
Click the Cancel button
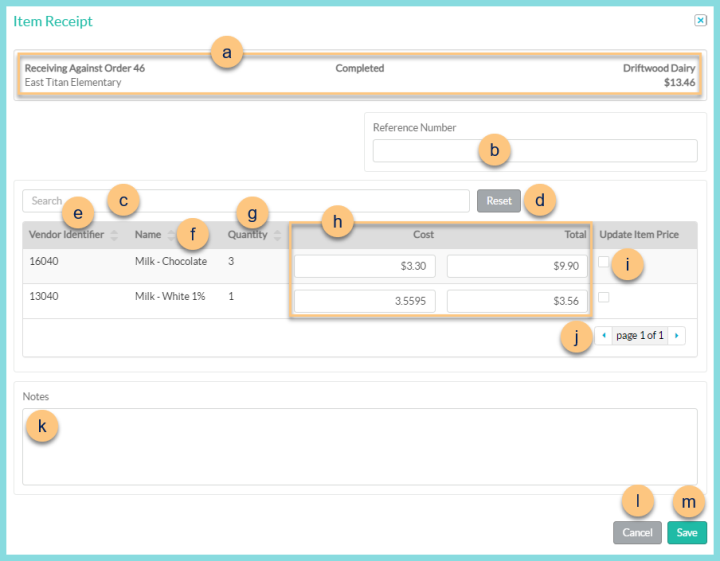pyautogui.click(x=637, y=533)
